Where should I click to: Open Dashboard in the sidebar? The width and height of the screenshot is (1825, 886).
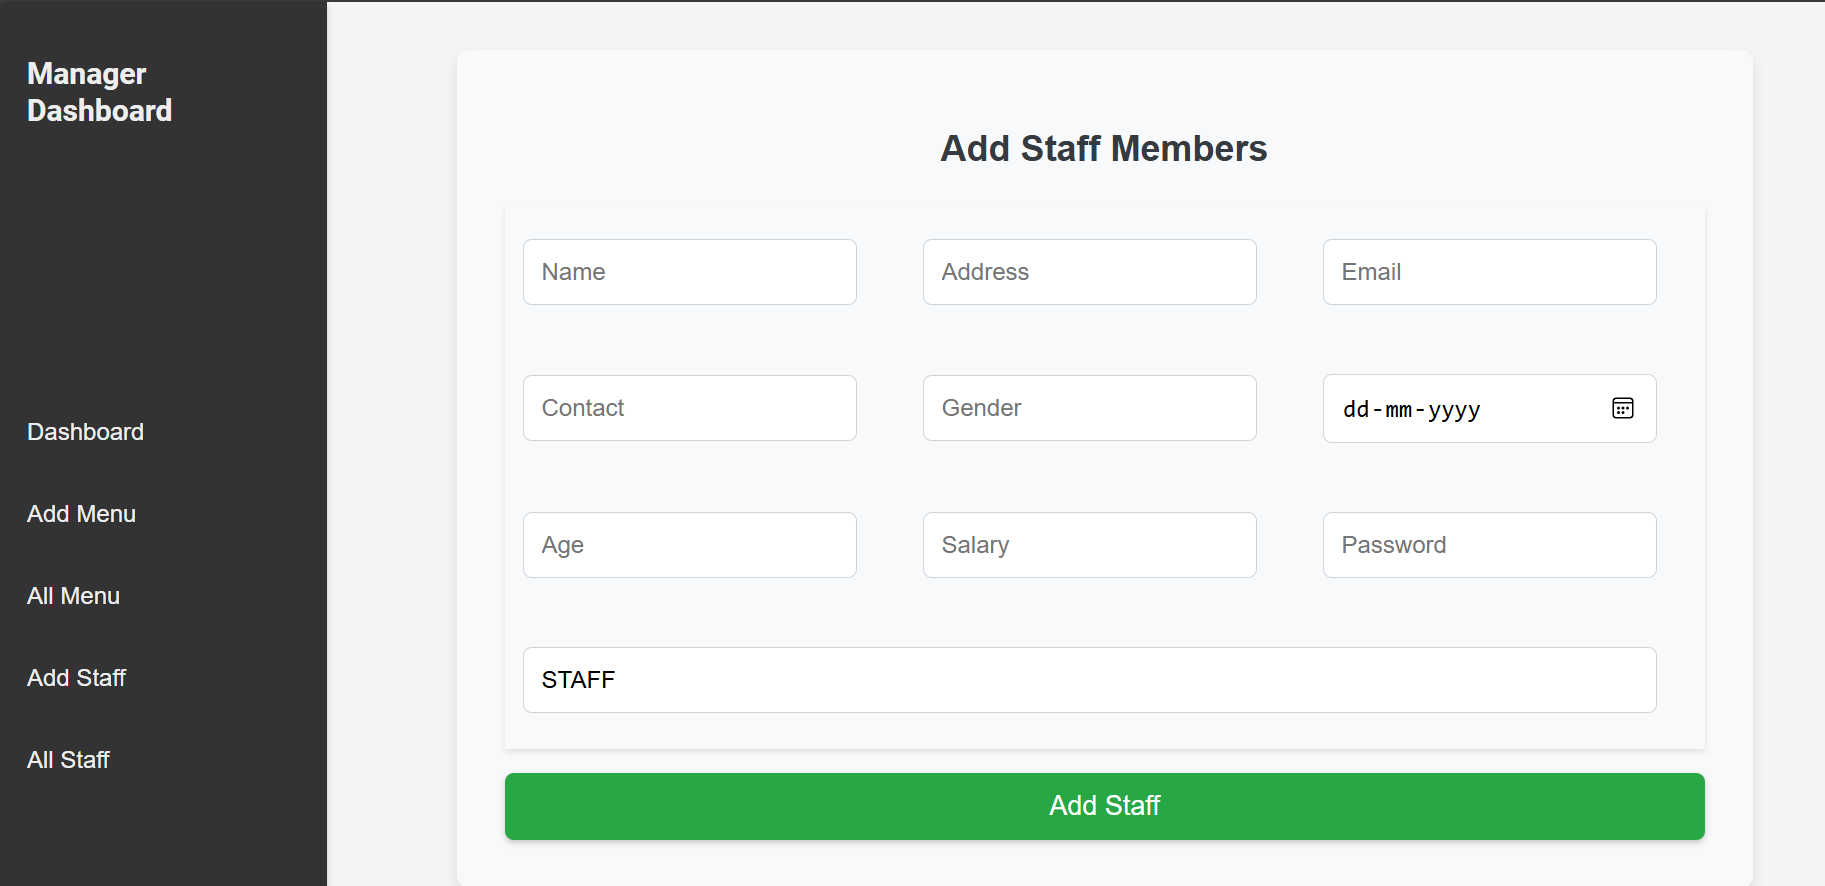86,432
